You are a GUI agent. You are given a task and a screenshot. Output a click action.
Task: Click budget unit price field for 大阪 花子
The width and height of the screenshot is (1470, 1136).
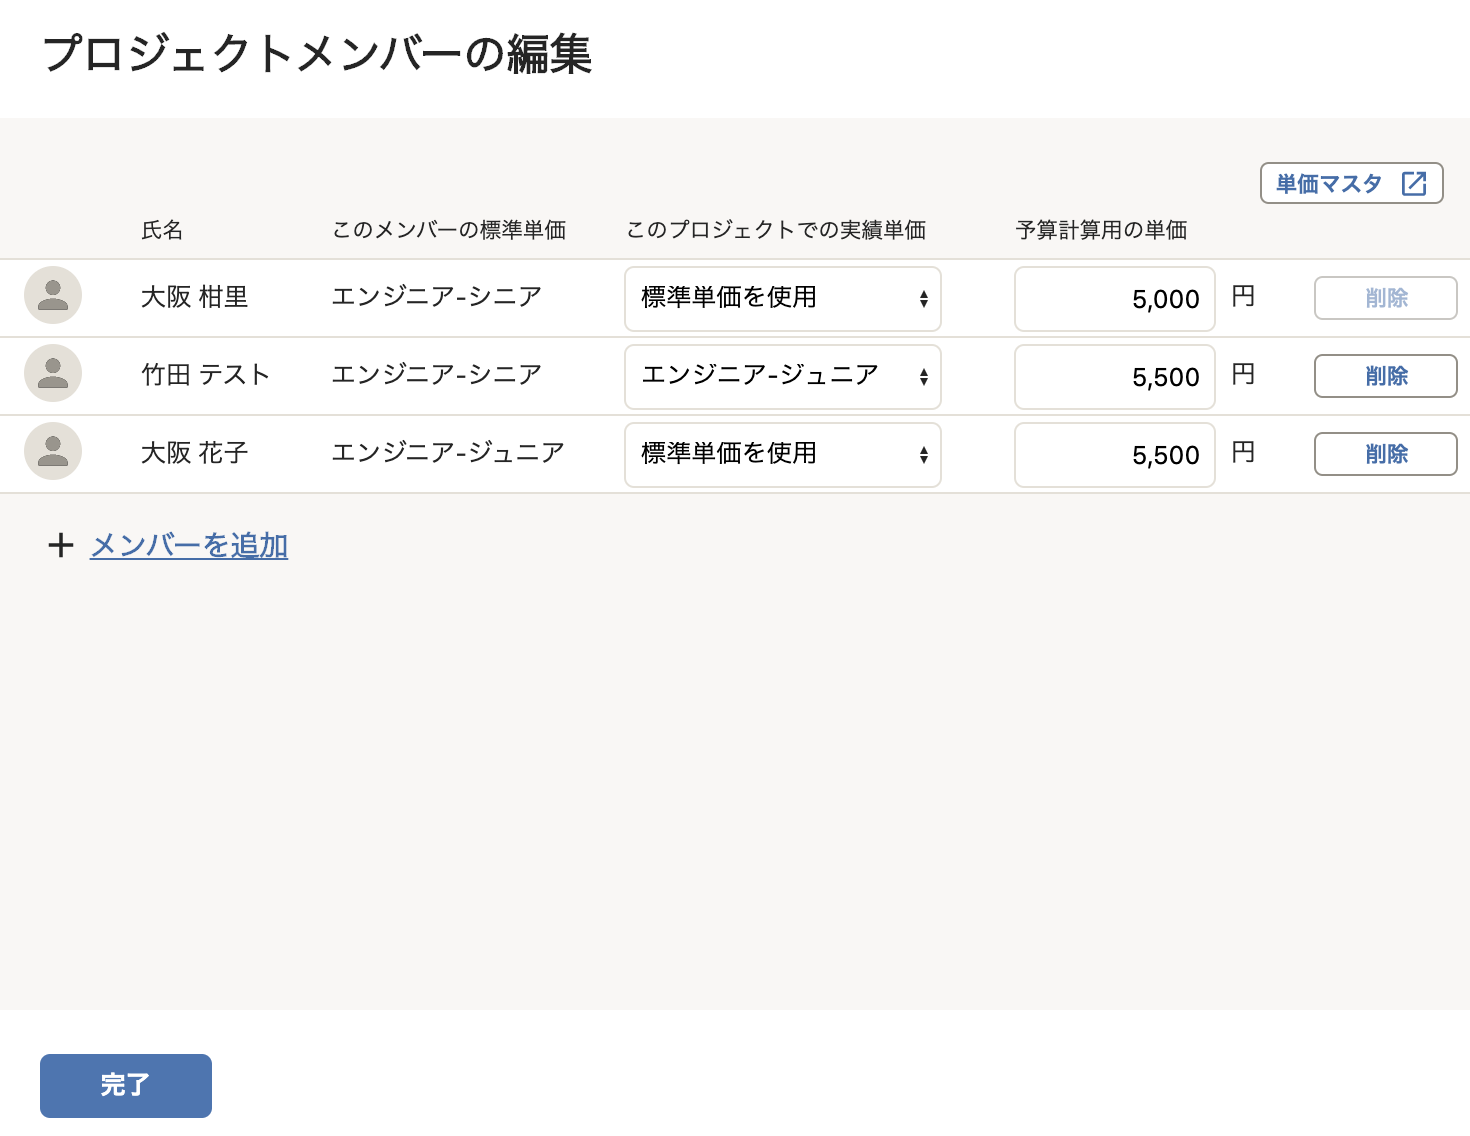1114,454
